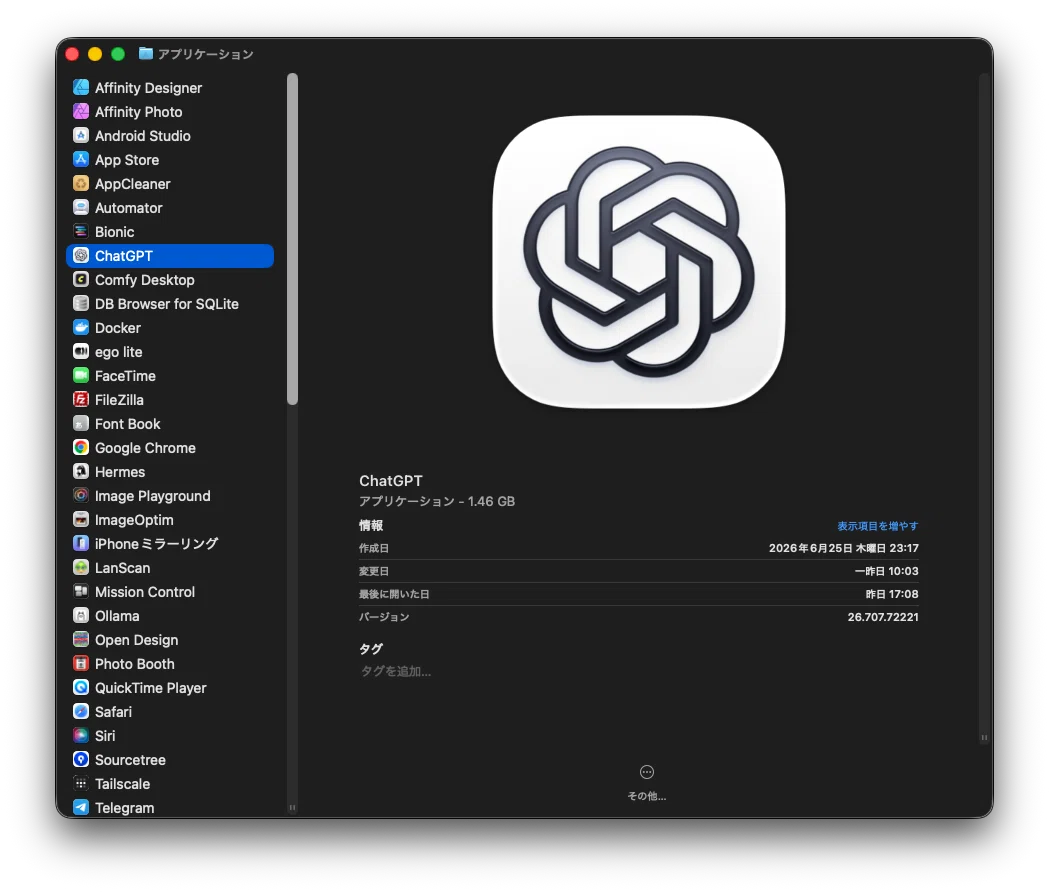
Task: Click the バージョン label
Action: click(x=384, y=617)
